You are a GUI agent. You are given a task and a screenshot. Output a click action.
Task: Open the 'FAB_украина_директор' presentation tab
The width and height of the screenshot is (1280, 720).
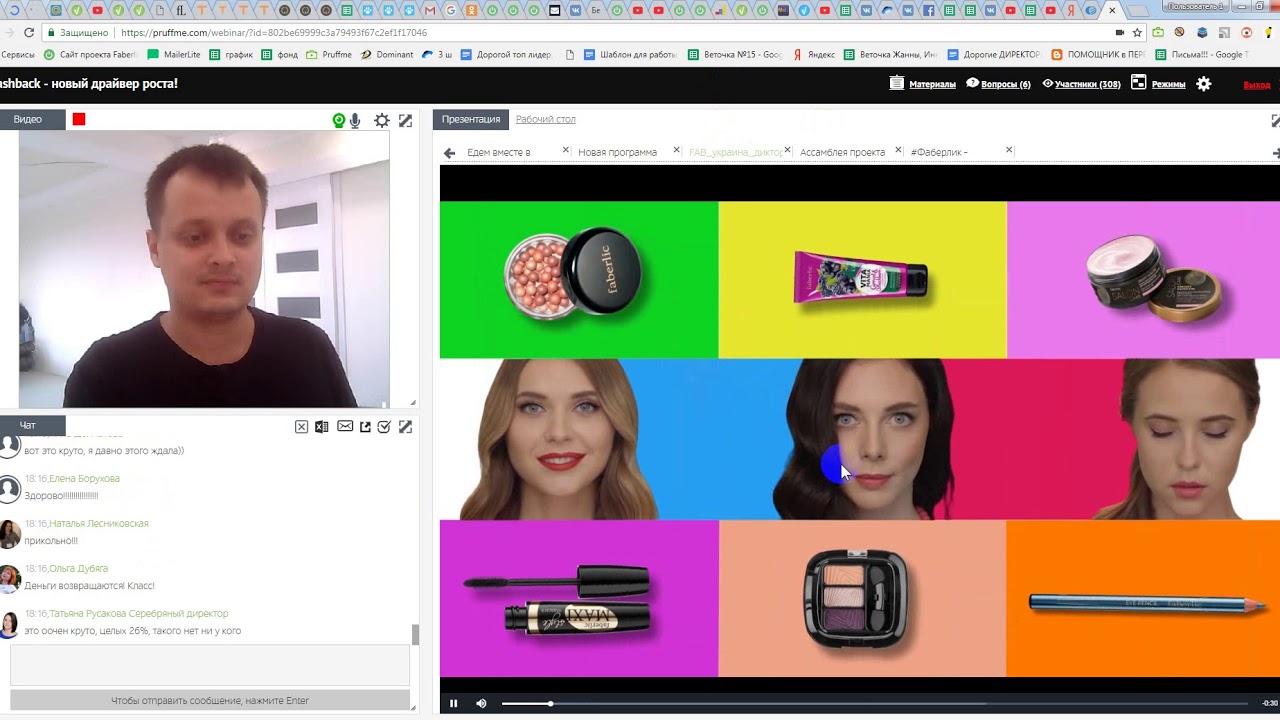tap(735, 152)
